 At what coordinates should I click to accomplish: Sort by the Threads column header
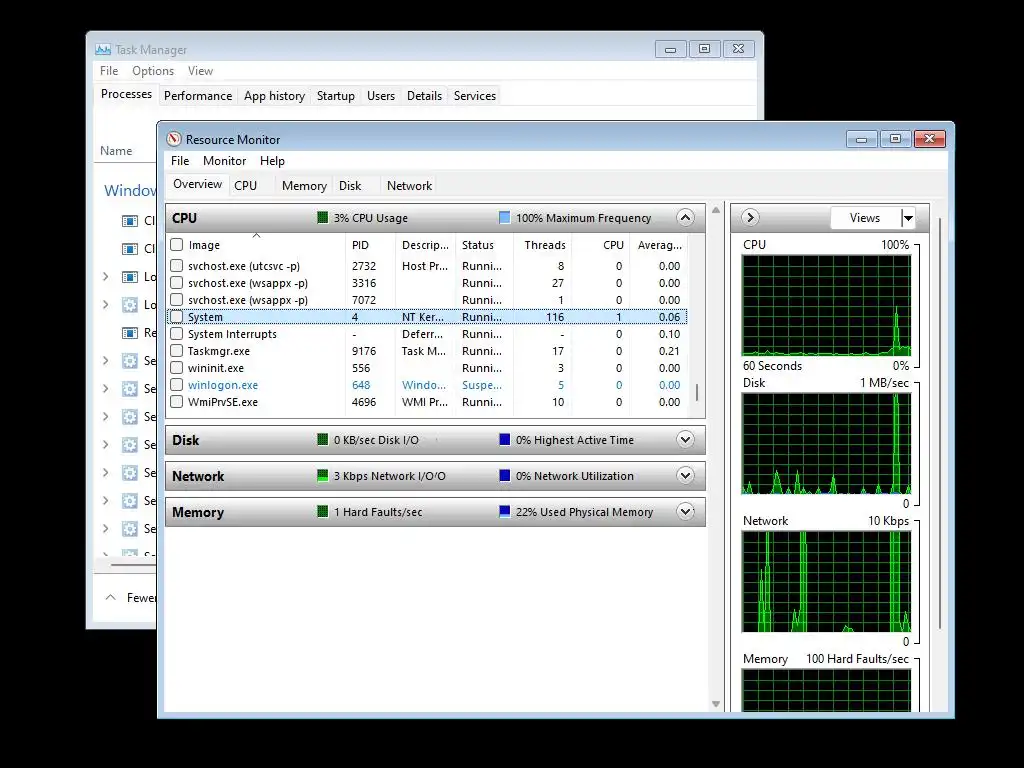click(543, 245)
